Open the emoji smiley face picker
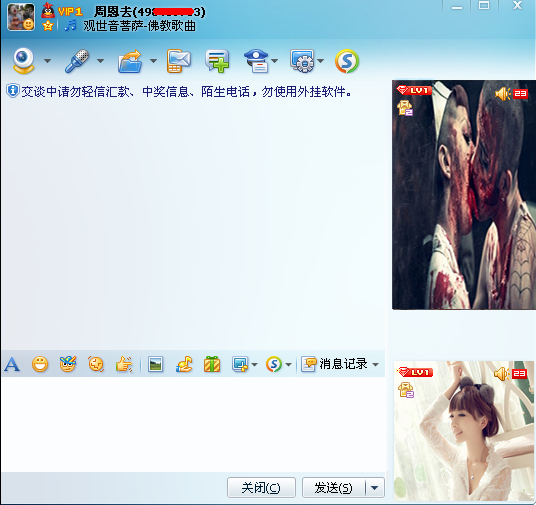536x505 pixels. point(40,364)
